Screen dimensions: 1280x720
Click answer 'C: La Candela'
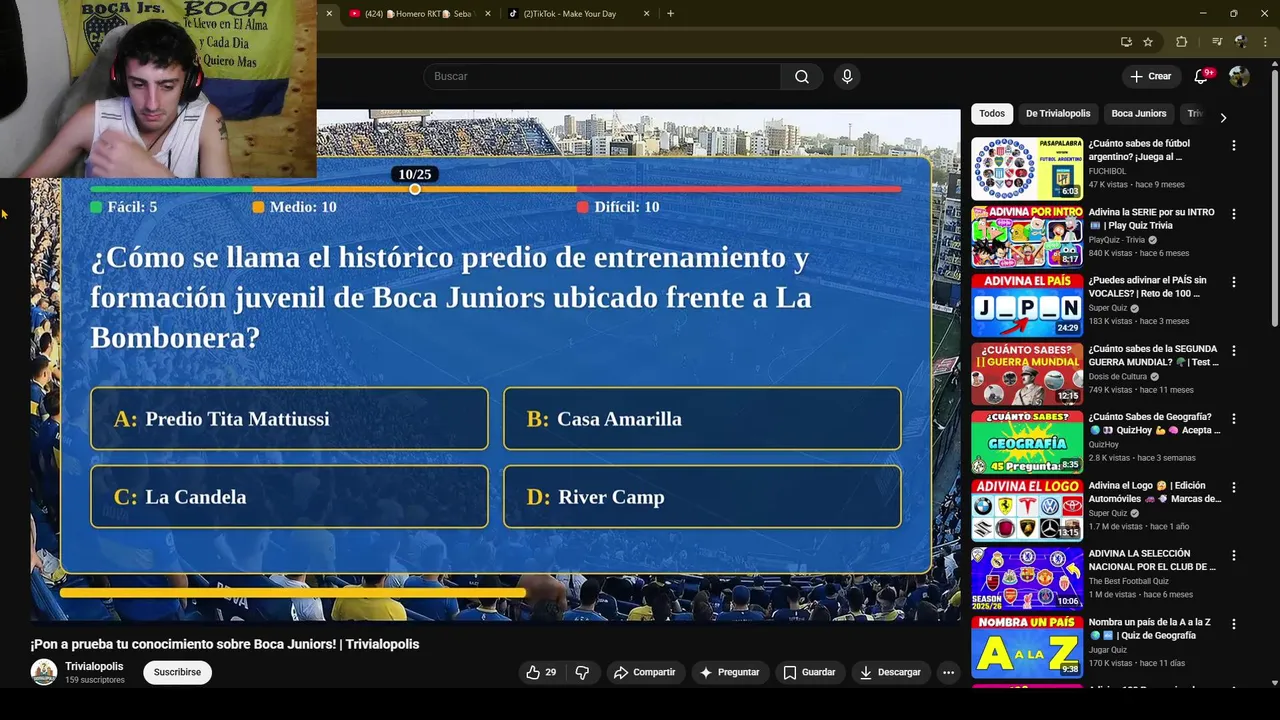pos(289,497)
